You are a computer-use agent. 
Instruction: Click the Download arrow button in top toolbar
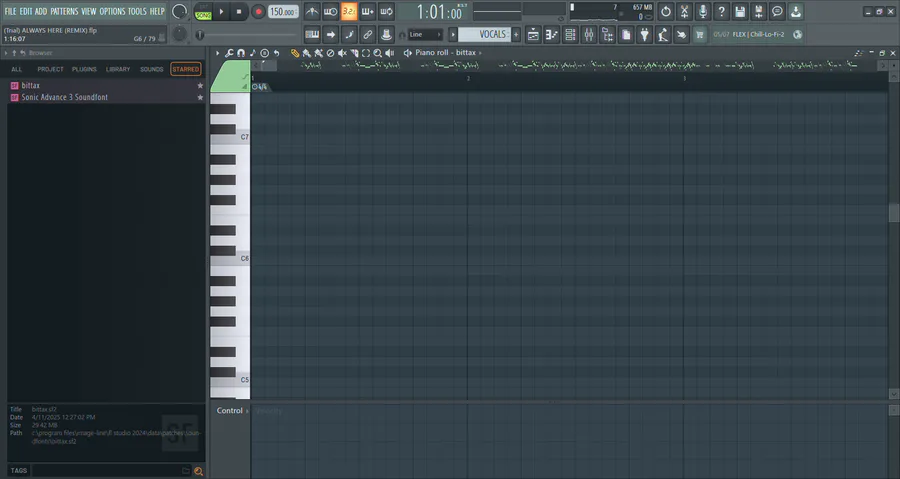[796, 11]
